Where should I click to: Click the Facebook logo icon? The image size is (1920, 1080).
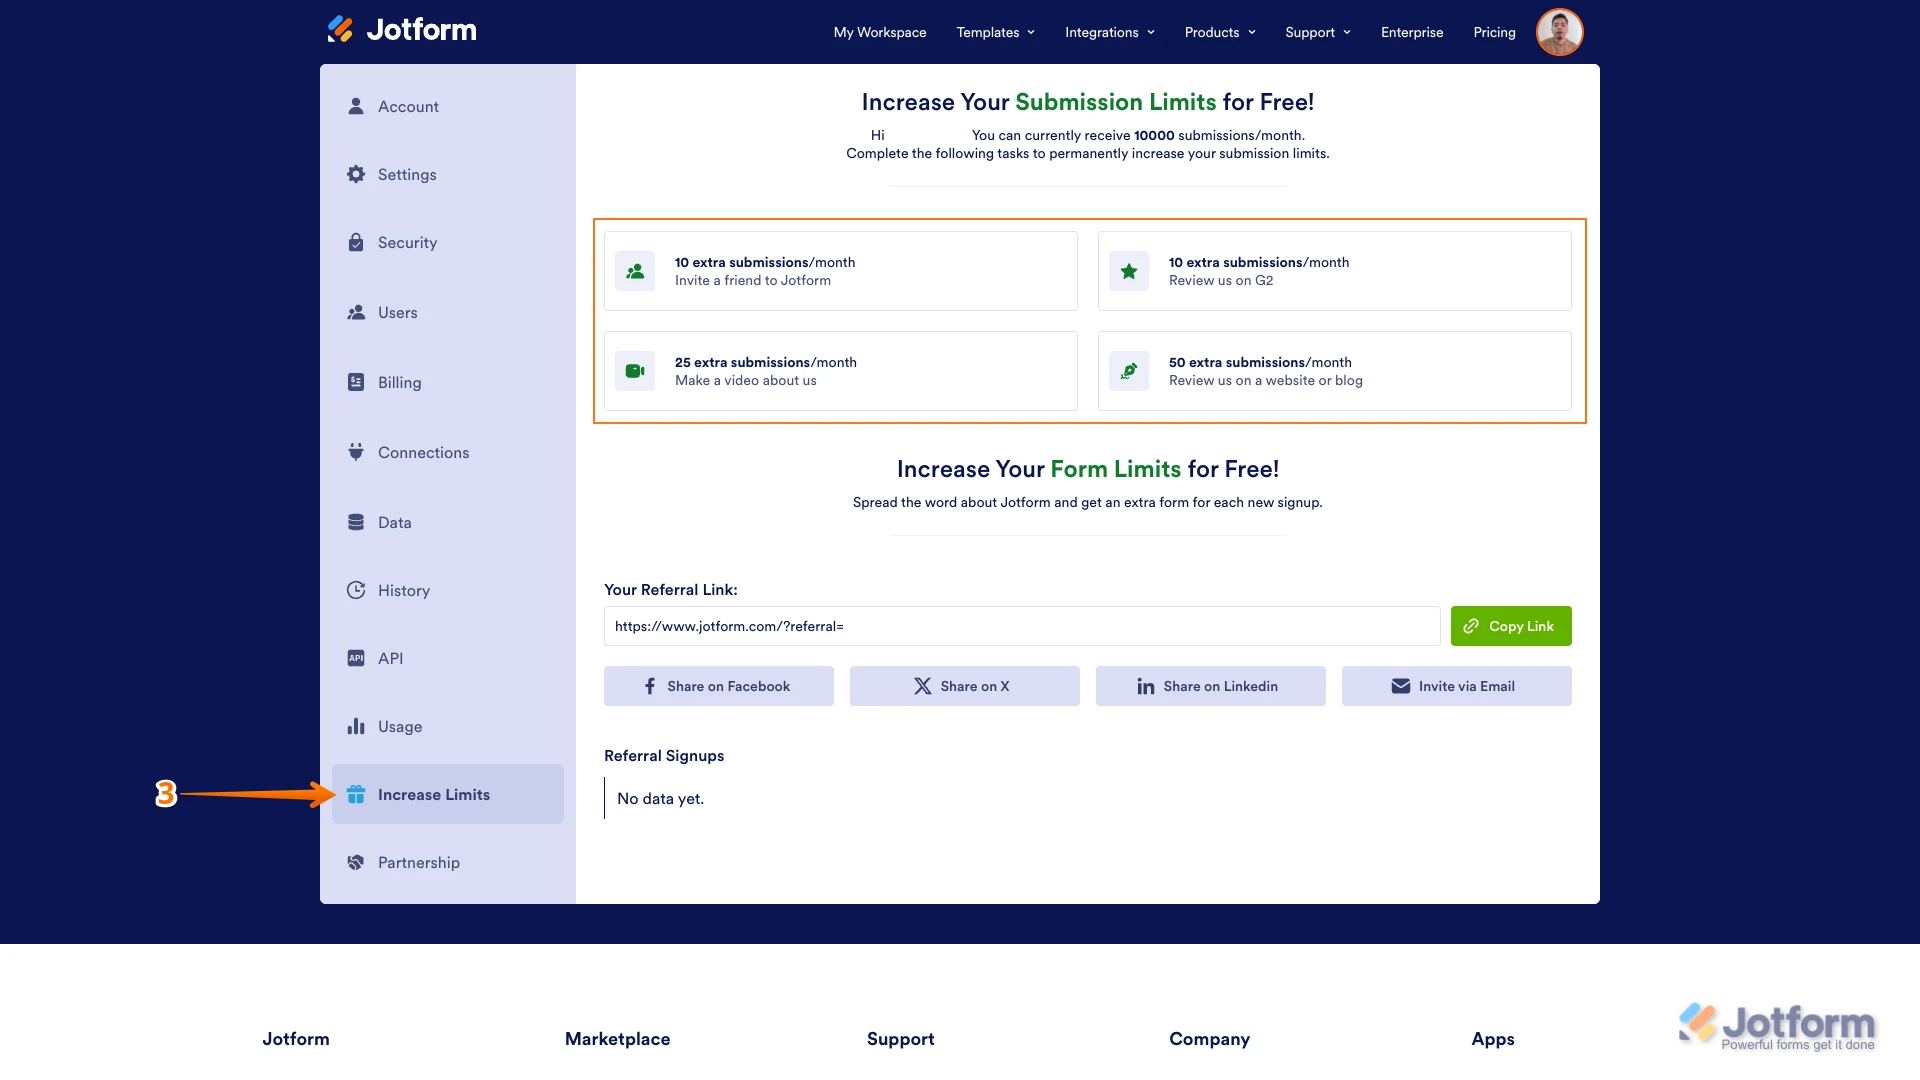[x=650, y=686]
